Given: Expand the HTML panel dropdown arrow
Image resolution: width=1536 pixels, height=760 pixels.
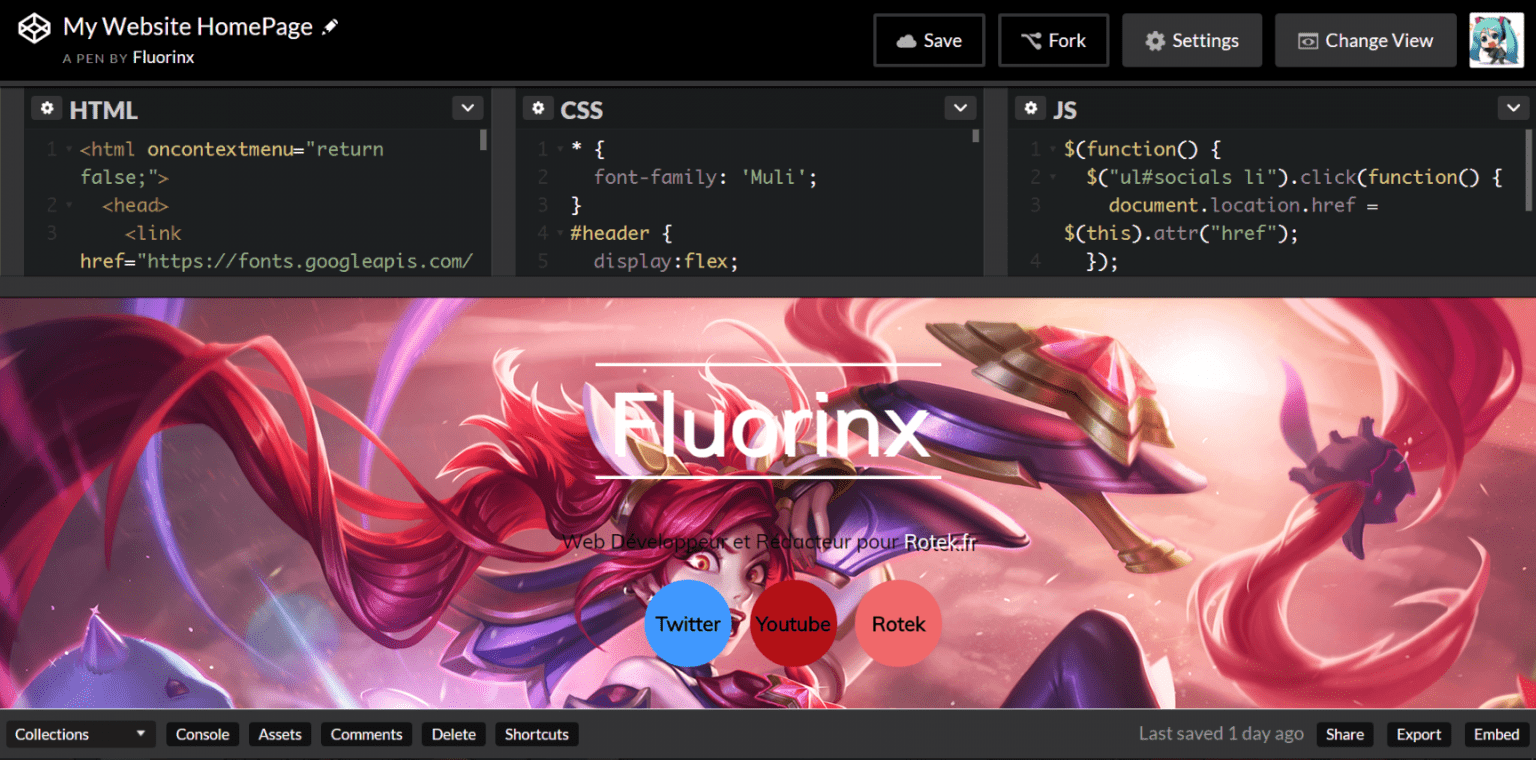Looking at the screenshot, I should click(467, 108).
